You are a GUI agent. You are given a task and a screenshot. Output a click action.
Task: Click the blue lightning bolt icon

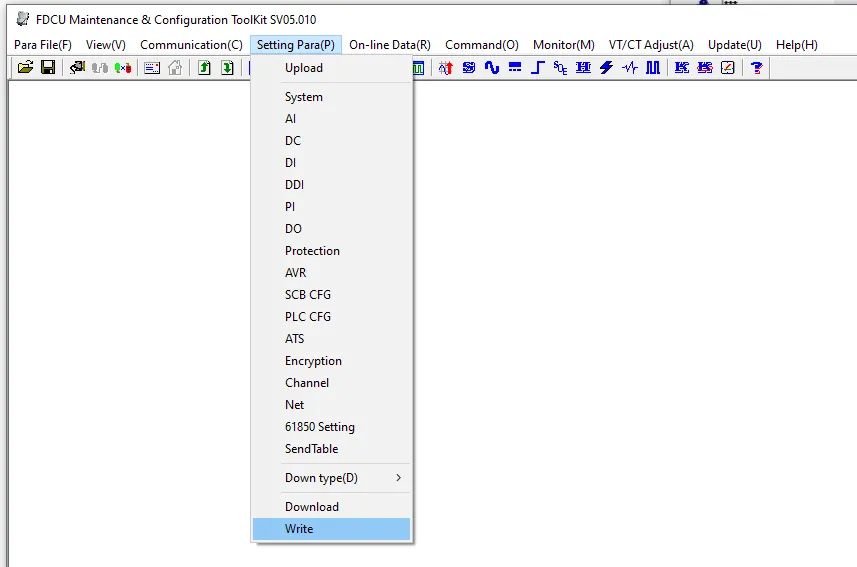(606, 68)
